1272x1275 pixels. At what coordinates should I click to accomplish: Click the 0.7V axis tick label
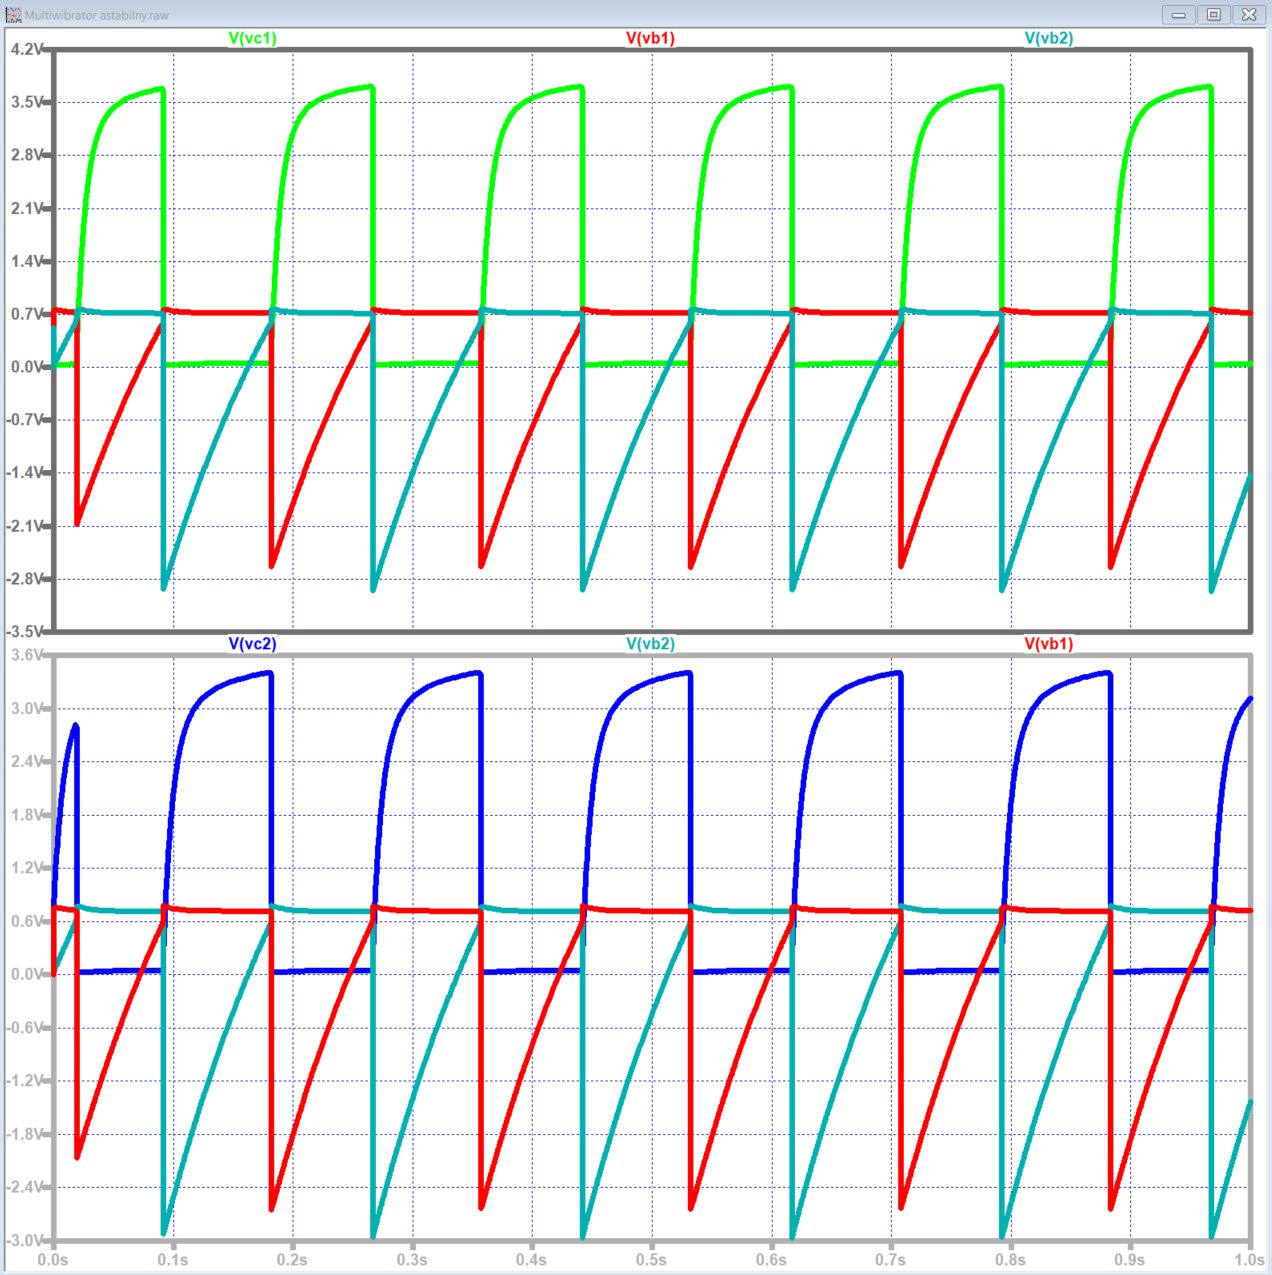point(27,314)
